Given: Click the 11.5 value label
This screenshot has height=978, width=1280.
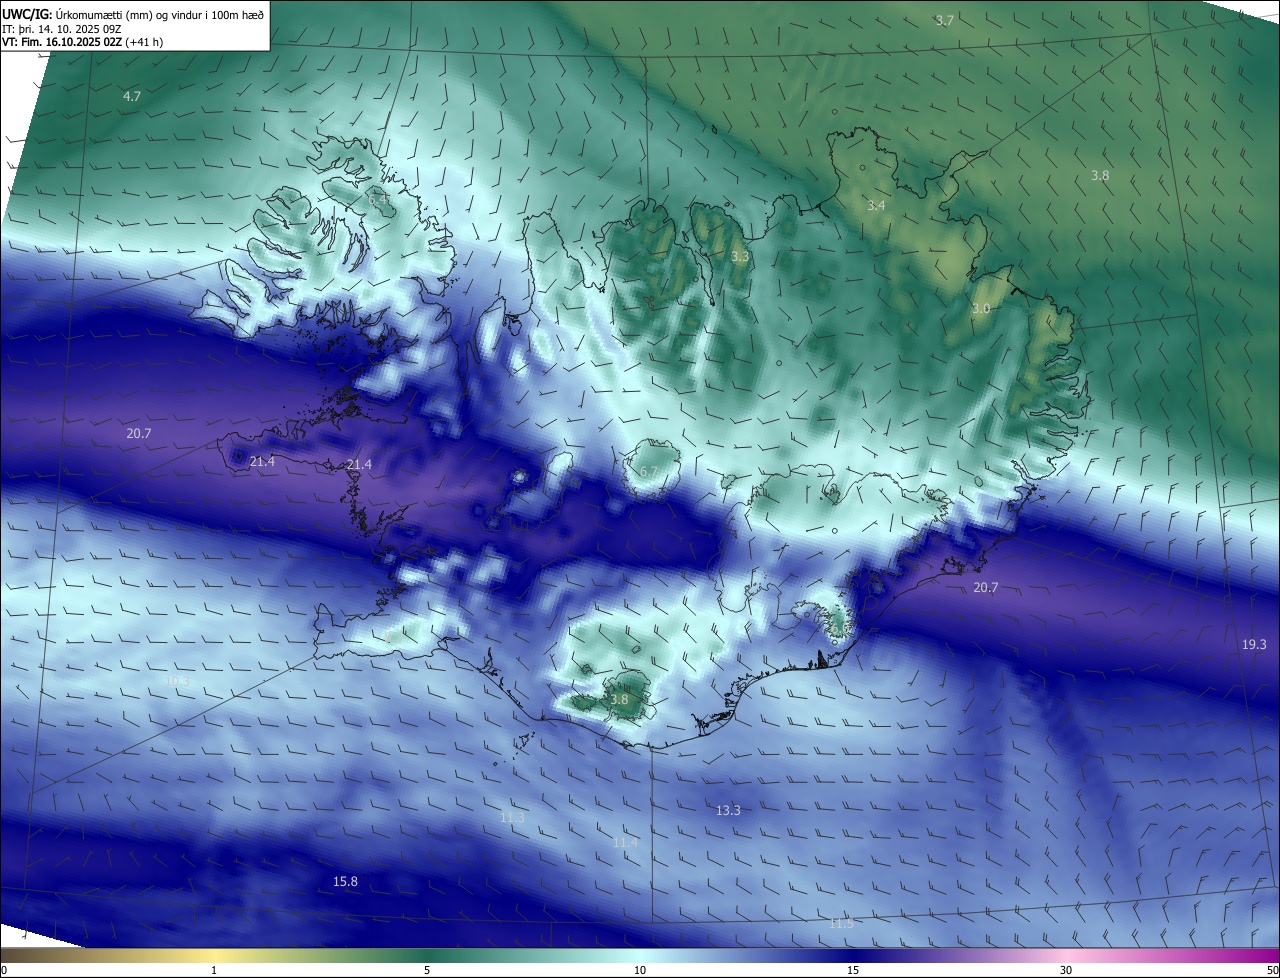Looking at the screenshot, I should pos(841,923).
